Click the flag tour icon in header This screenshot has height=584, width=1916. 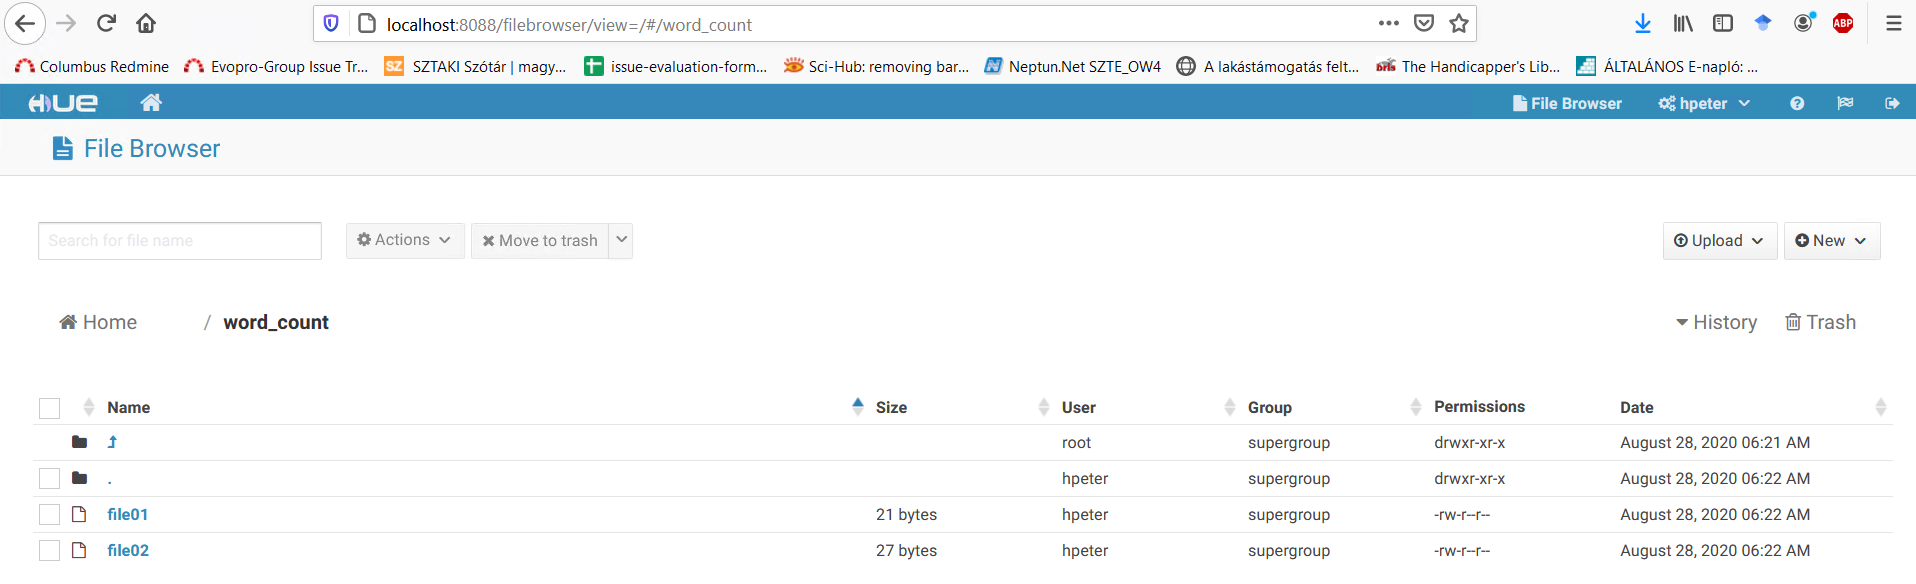point(1845,104)
